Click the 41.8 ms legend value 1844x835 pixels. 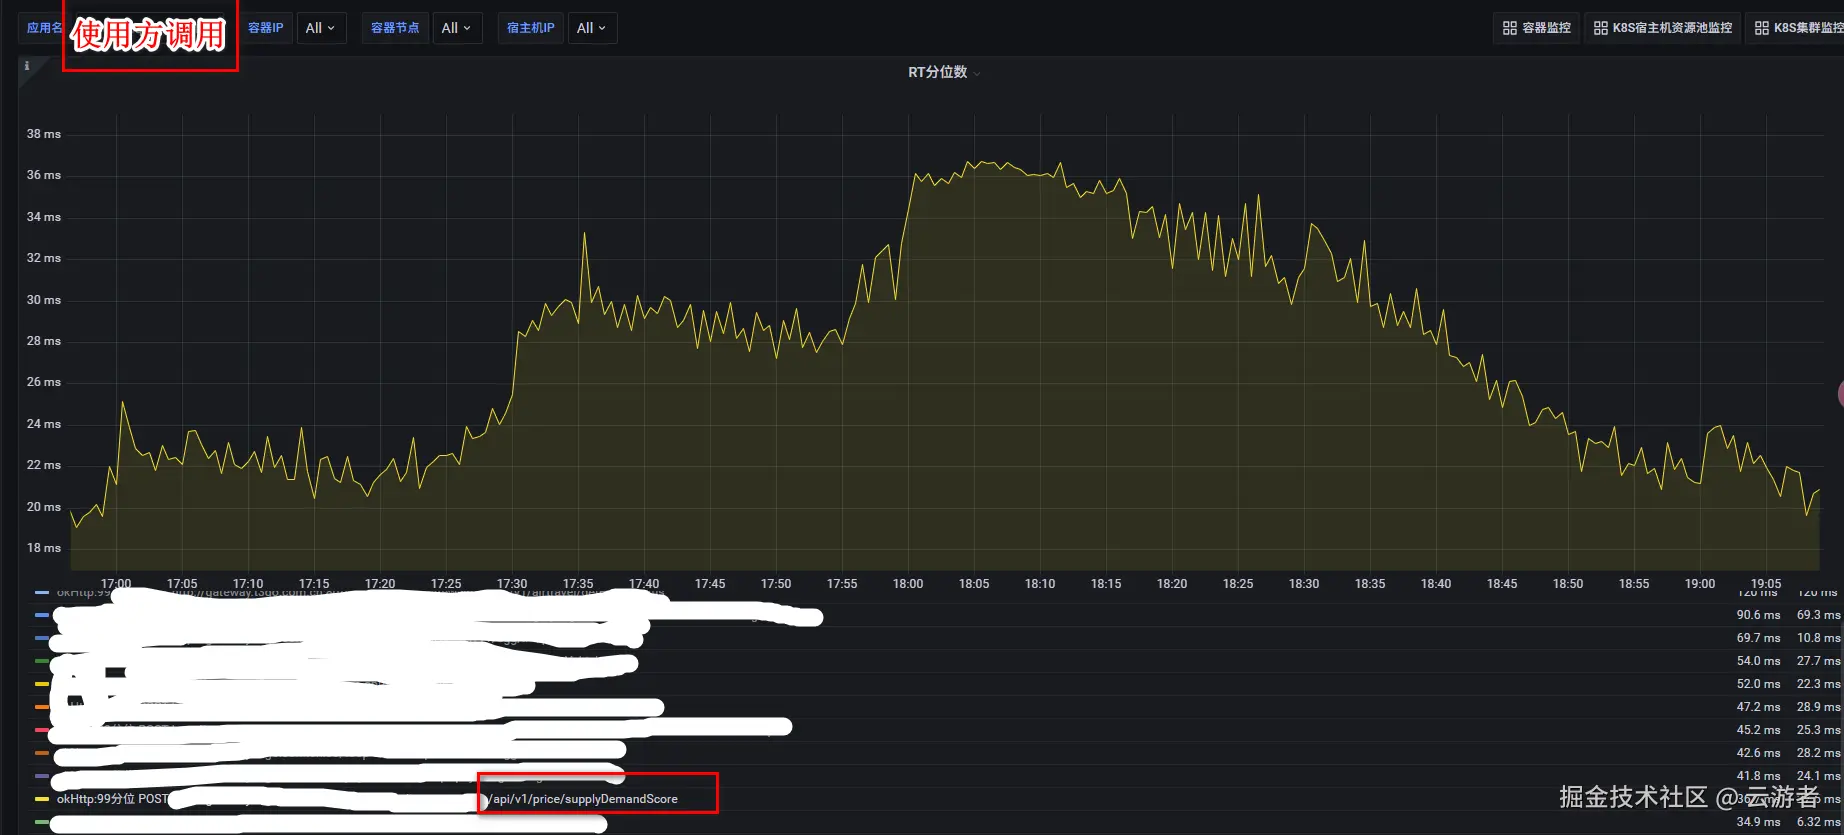click(1758, 776)
